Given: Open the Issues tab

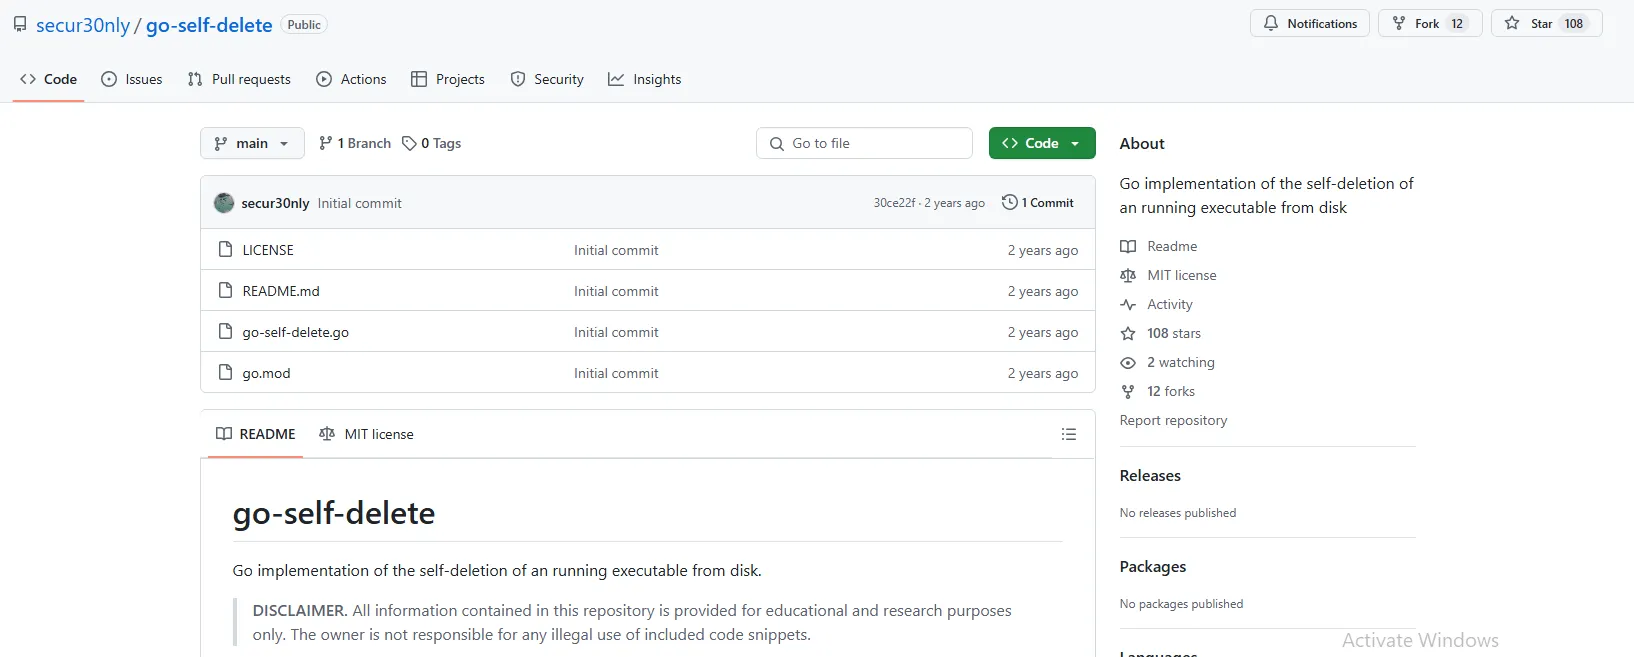Looking at the screenshot, I should point(132,79).
